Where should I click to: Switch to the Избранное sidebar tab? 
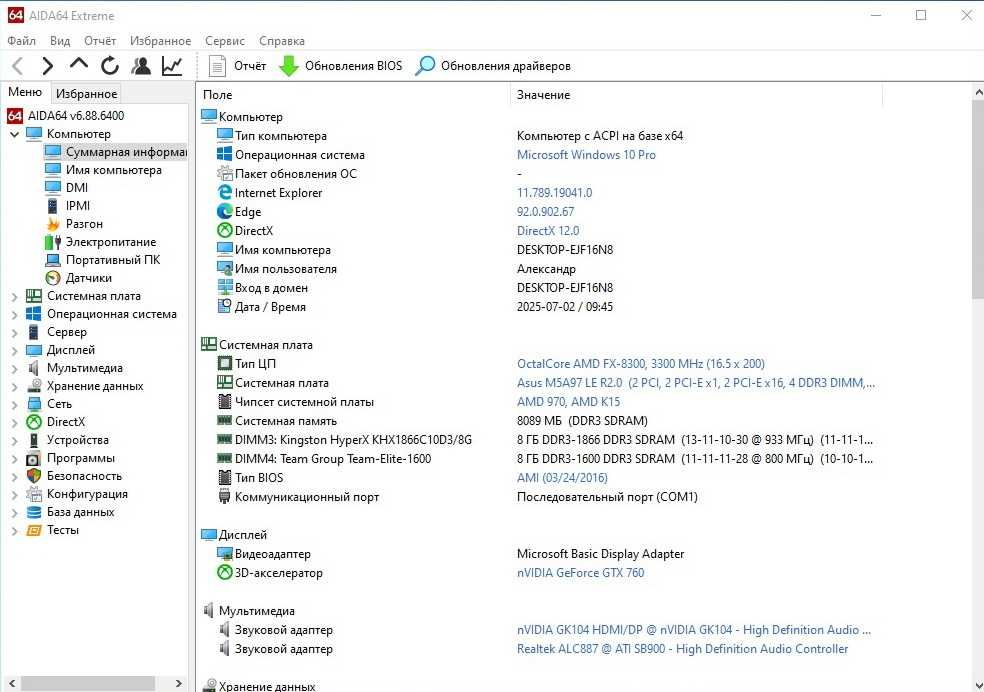point(87,93)
